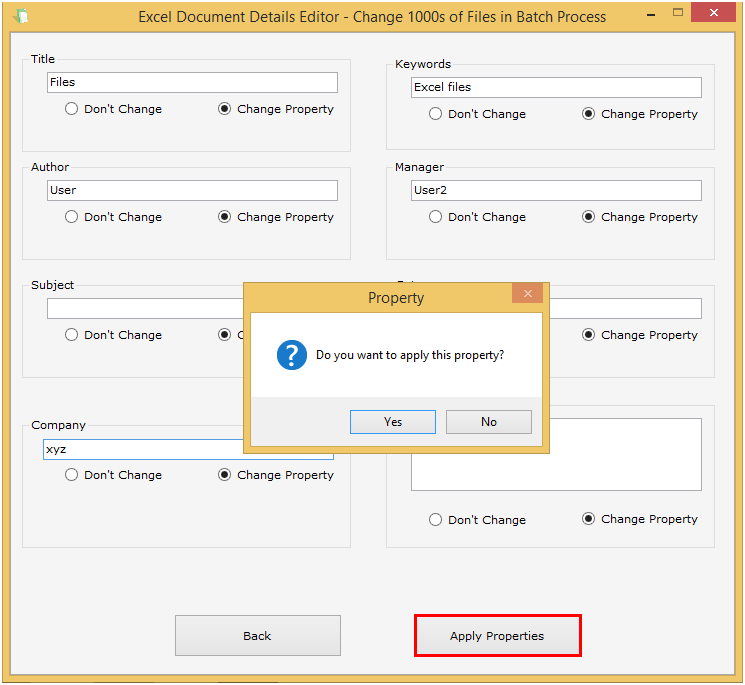Click the blue question mark icon
This screenshot has height=685, width=745.
point(292,355)
